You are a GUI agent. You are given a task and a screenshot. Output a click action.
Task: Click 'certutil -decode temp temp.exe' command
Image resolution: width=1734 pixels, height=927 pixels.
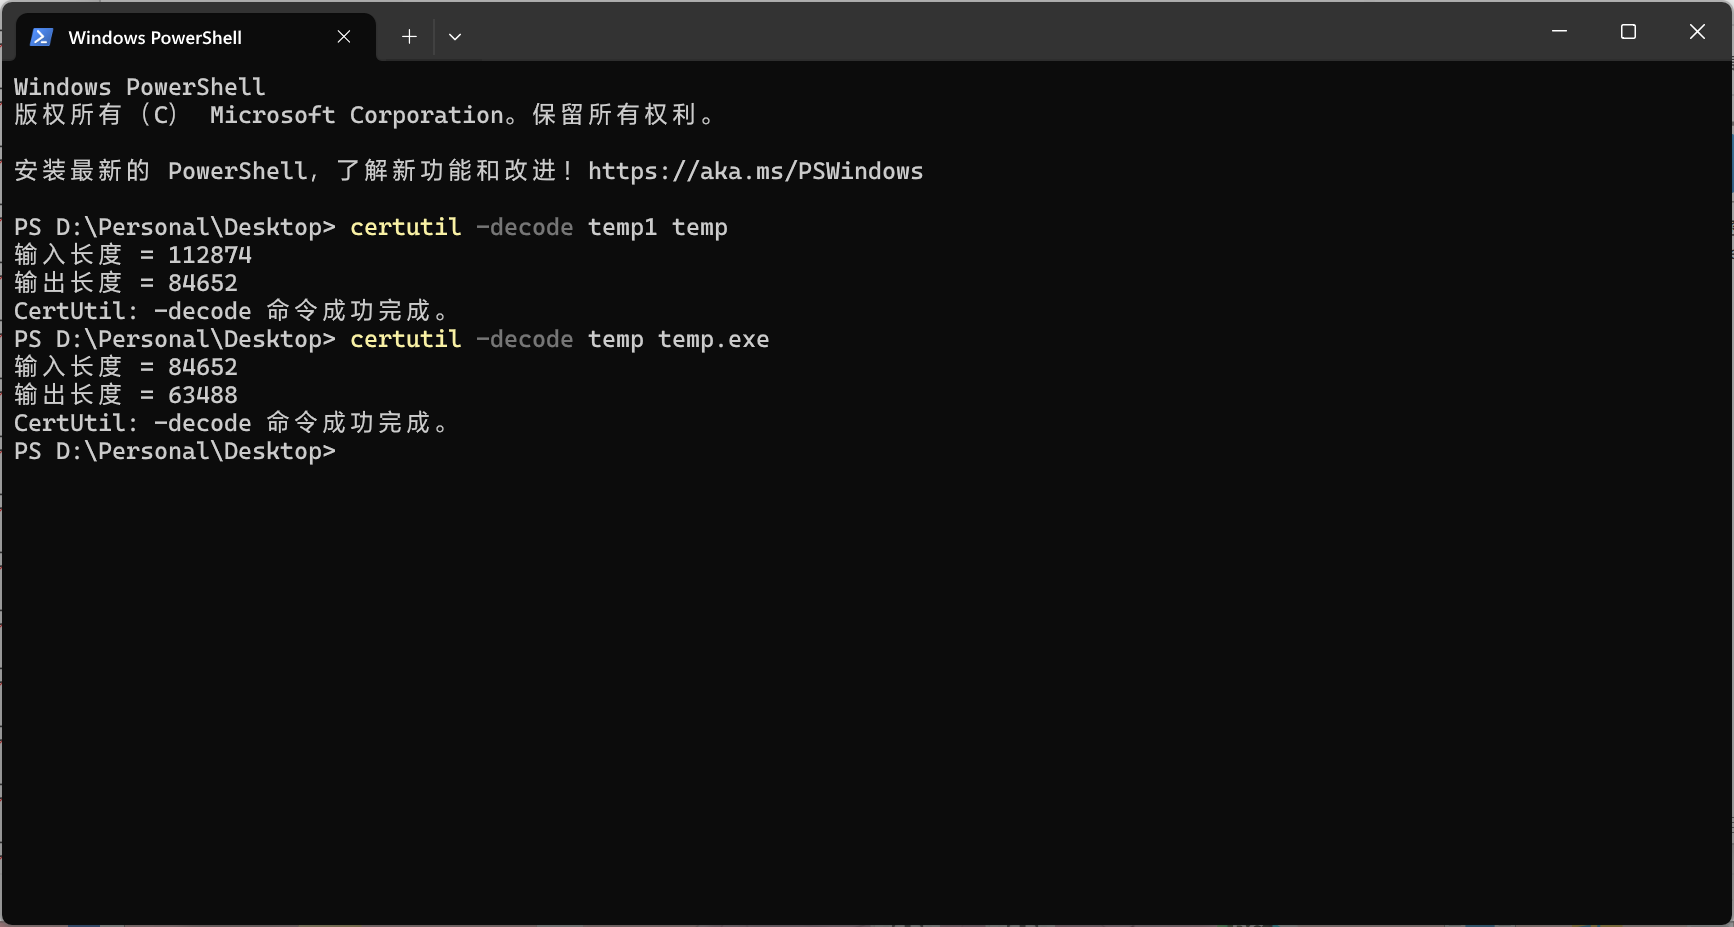pyautogui.click(x=560, y=339)
